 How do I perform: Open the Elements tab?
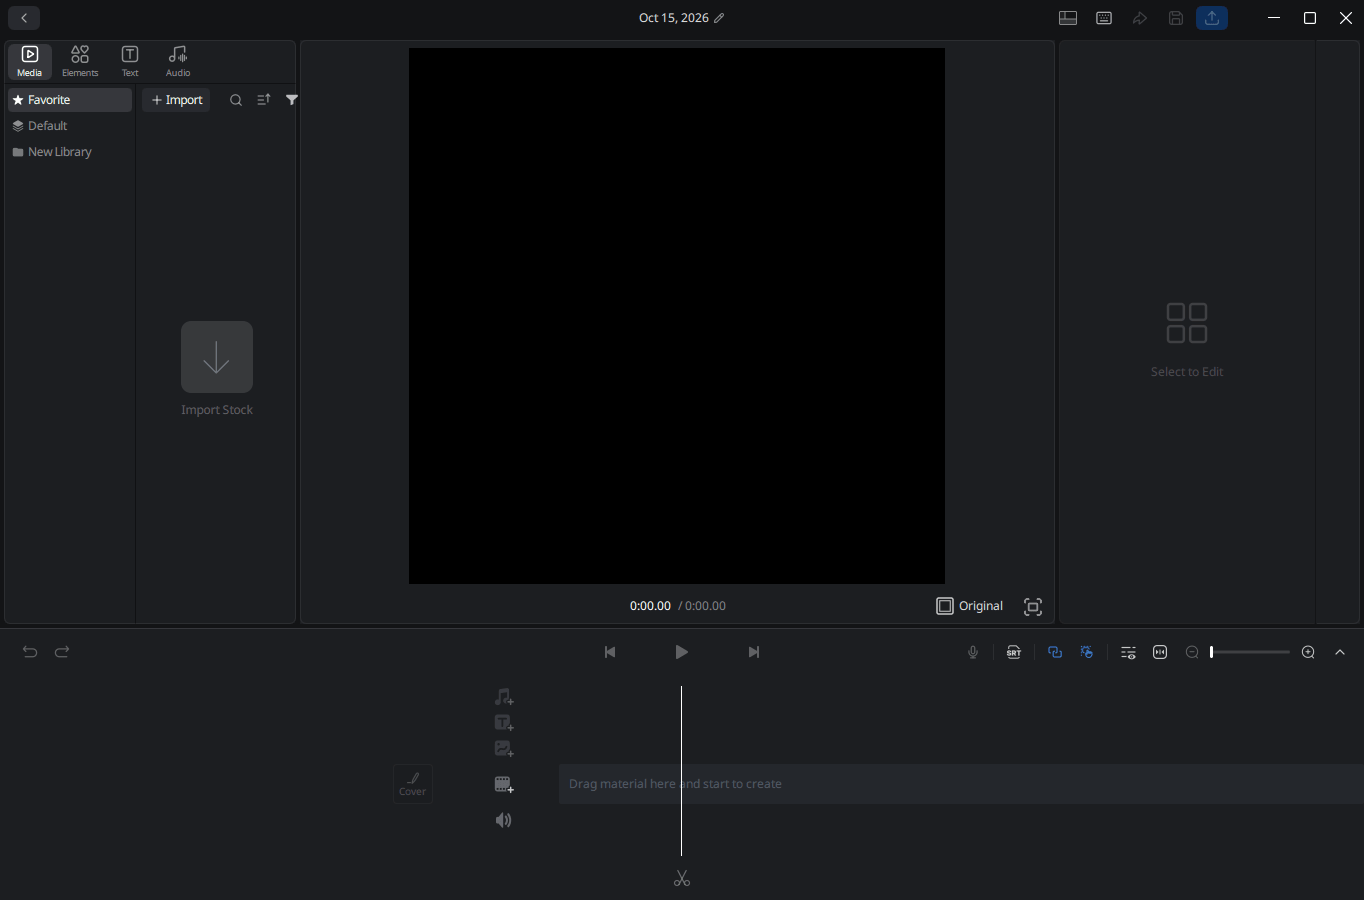(80, 61)
